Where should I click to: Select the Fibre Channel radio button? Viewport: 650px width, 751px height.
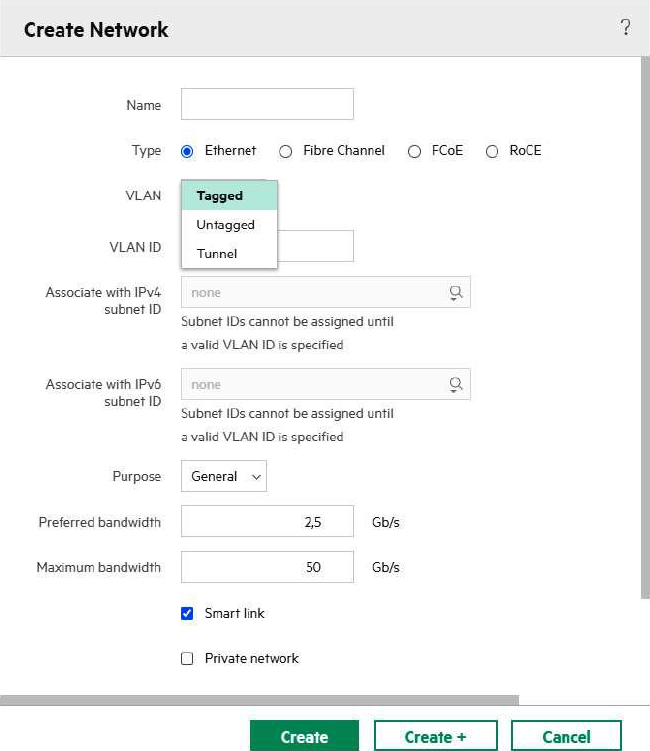(285, 151)
